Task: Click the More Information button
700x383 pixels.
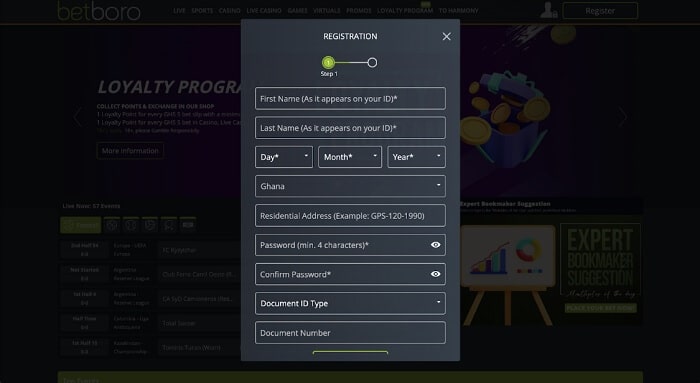Action: point(130,151)
